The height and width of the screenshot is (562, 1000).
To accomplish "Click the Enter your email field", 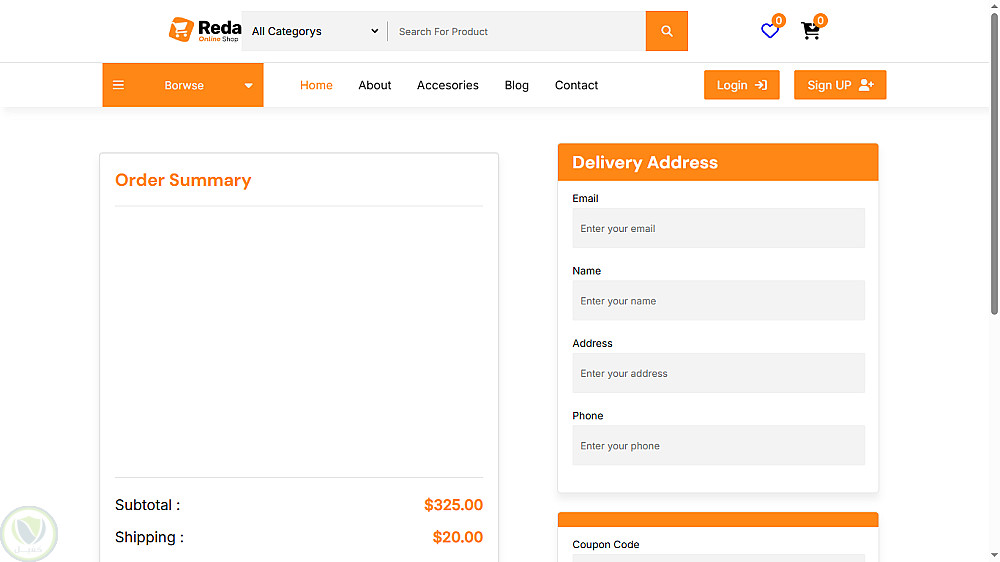I will pyautogui.click(x=718, y=228).
